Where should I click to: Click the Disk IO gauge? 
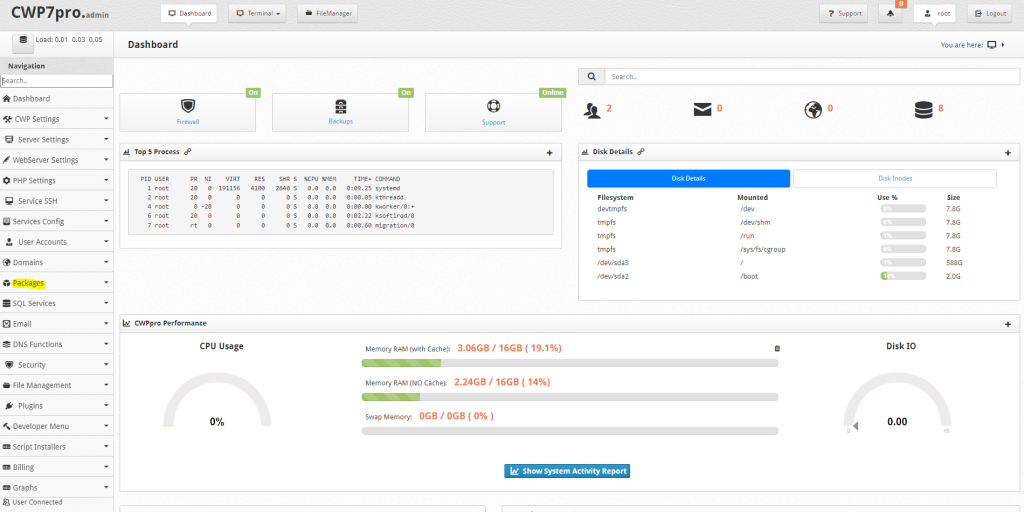[x=897, y=400]
